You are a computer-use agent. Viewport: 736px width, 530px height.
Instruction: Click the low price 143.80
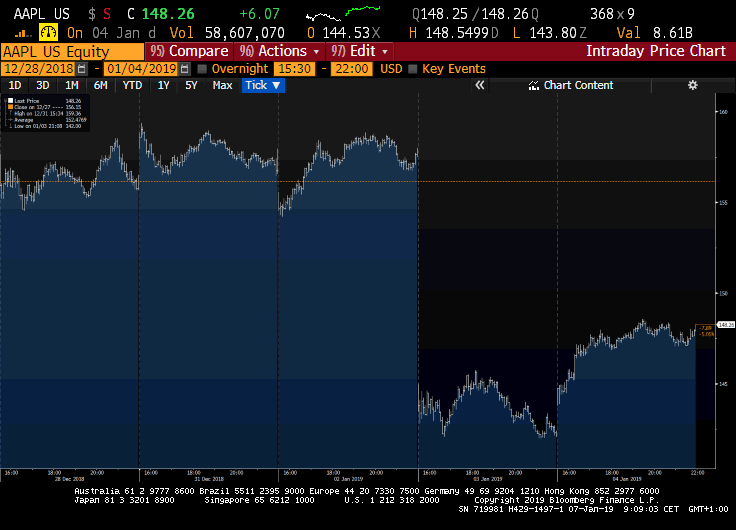point(553,33)
